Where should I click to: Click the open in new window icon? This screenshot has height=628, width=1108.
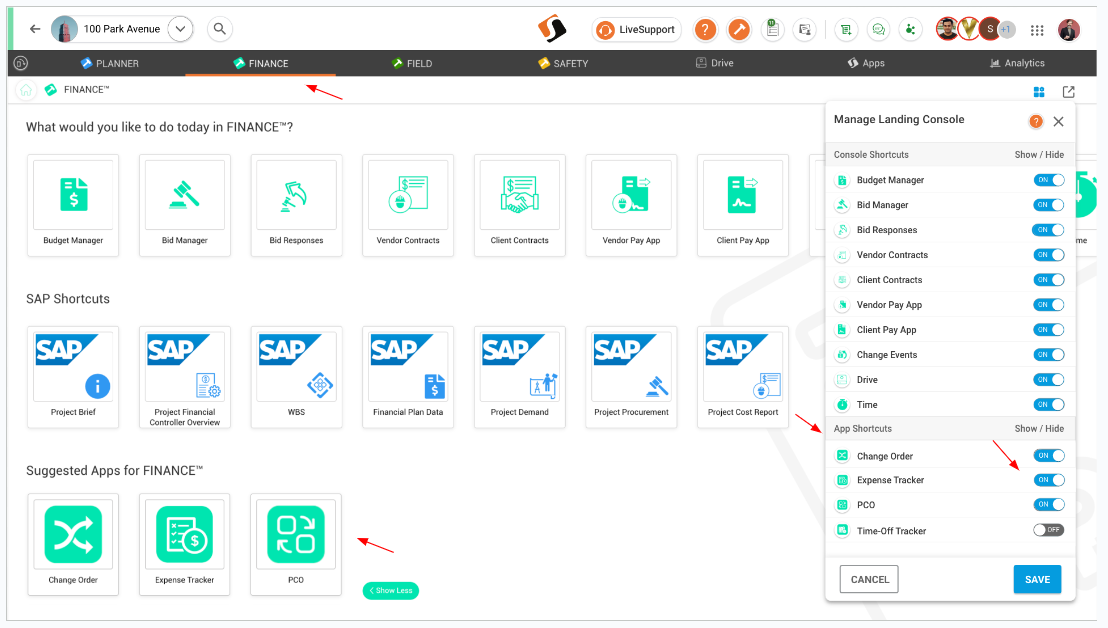(x=1068, y=92)
